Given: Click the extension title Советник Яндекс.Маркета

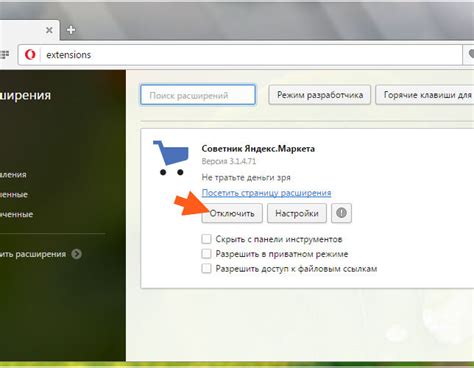Looking at the screenshot, I should (x=258, y=149).
